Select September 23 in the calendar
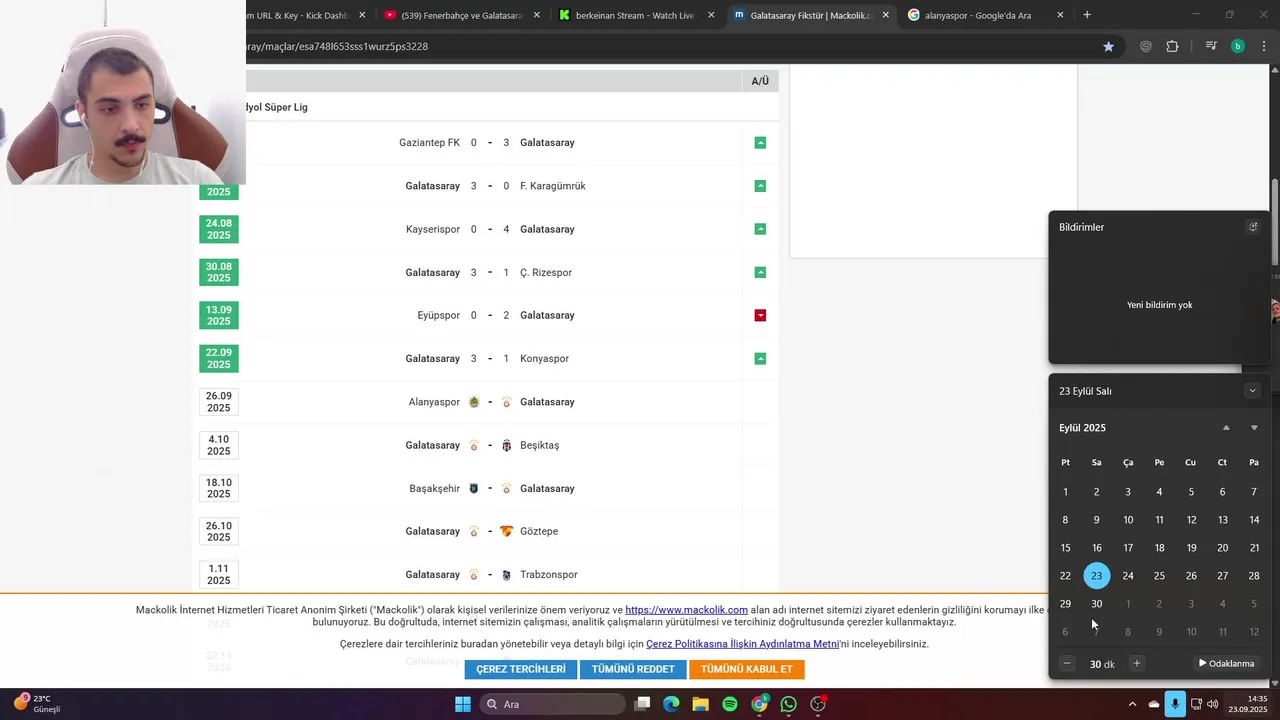Screen dimensions: 1280x720 (x=1097, y=576)
